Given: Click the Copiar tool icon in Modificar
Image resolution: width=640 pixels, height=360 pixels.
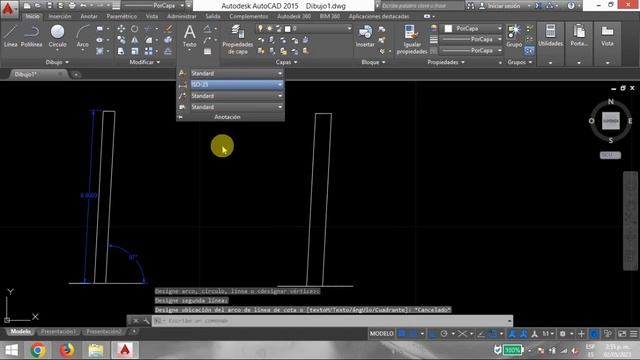Looking at the screenshot, I should (x=121, y=40).
